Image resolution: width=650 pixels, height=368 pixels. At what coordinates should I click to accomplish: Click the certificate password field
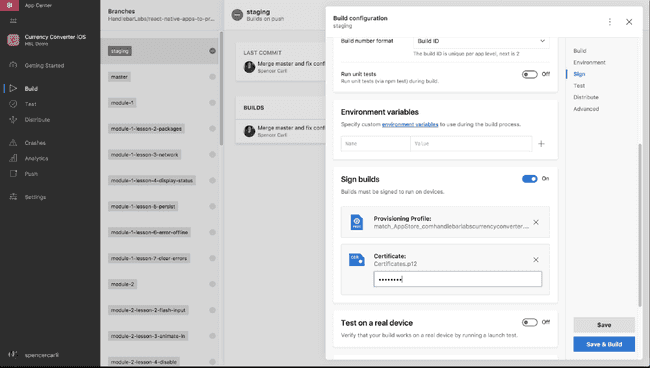[457, 279]
